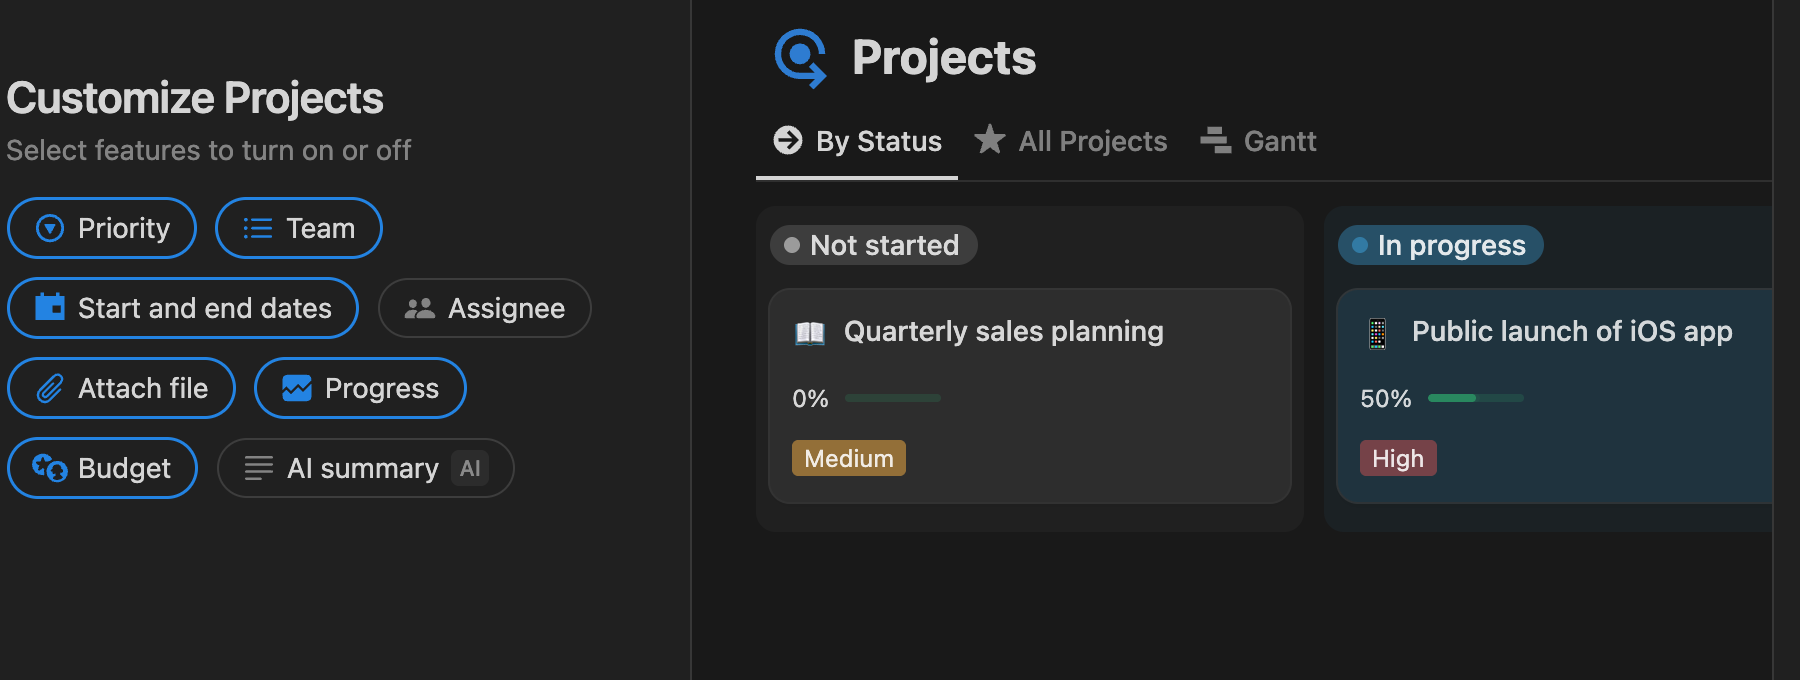Screen dimensions: 1800x680
Task: Turn off the Budget feature
Action: tap(102, 468)
